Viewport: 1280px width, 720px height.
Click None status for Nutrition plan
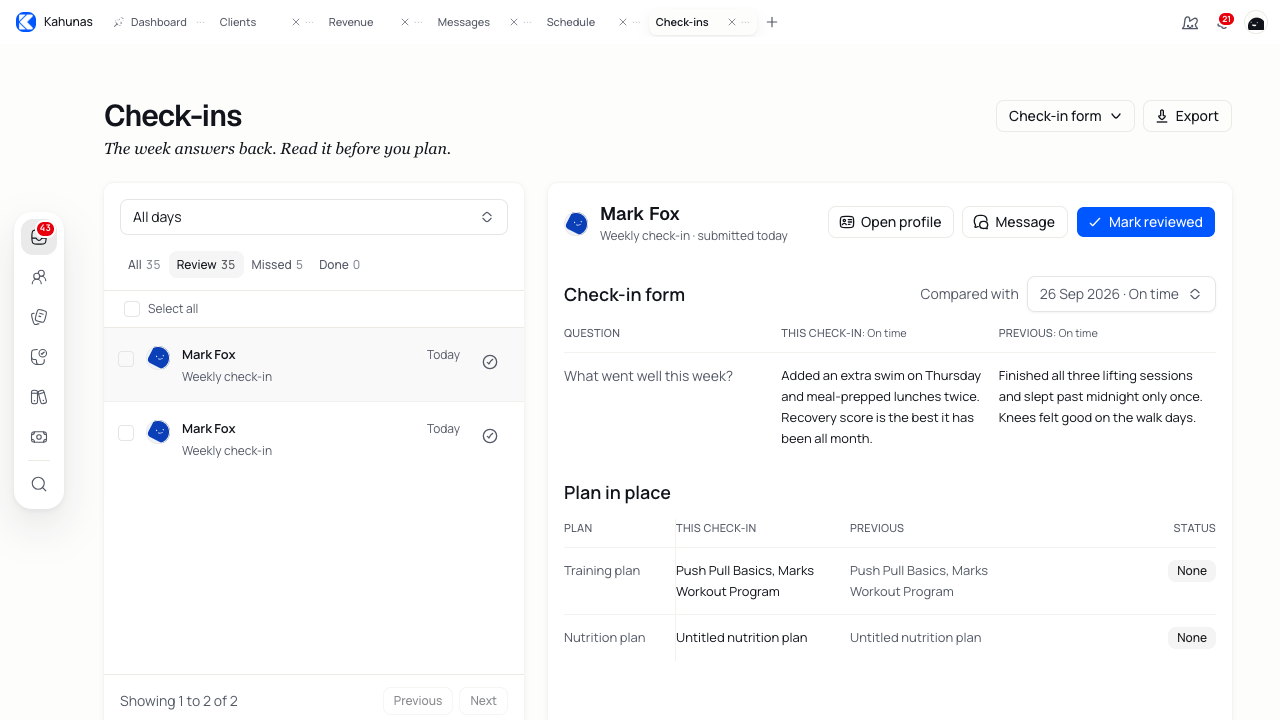[x=1192, y=638]
